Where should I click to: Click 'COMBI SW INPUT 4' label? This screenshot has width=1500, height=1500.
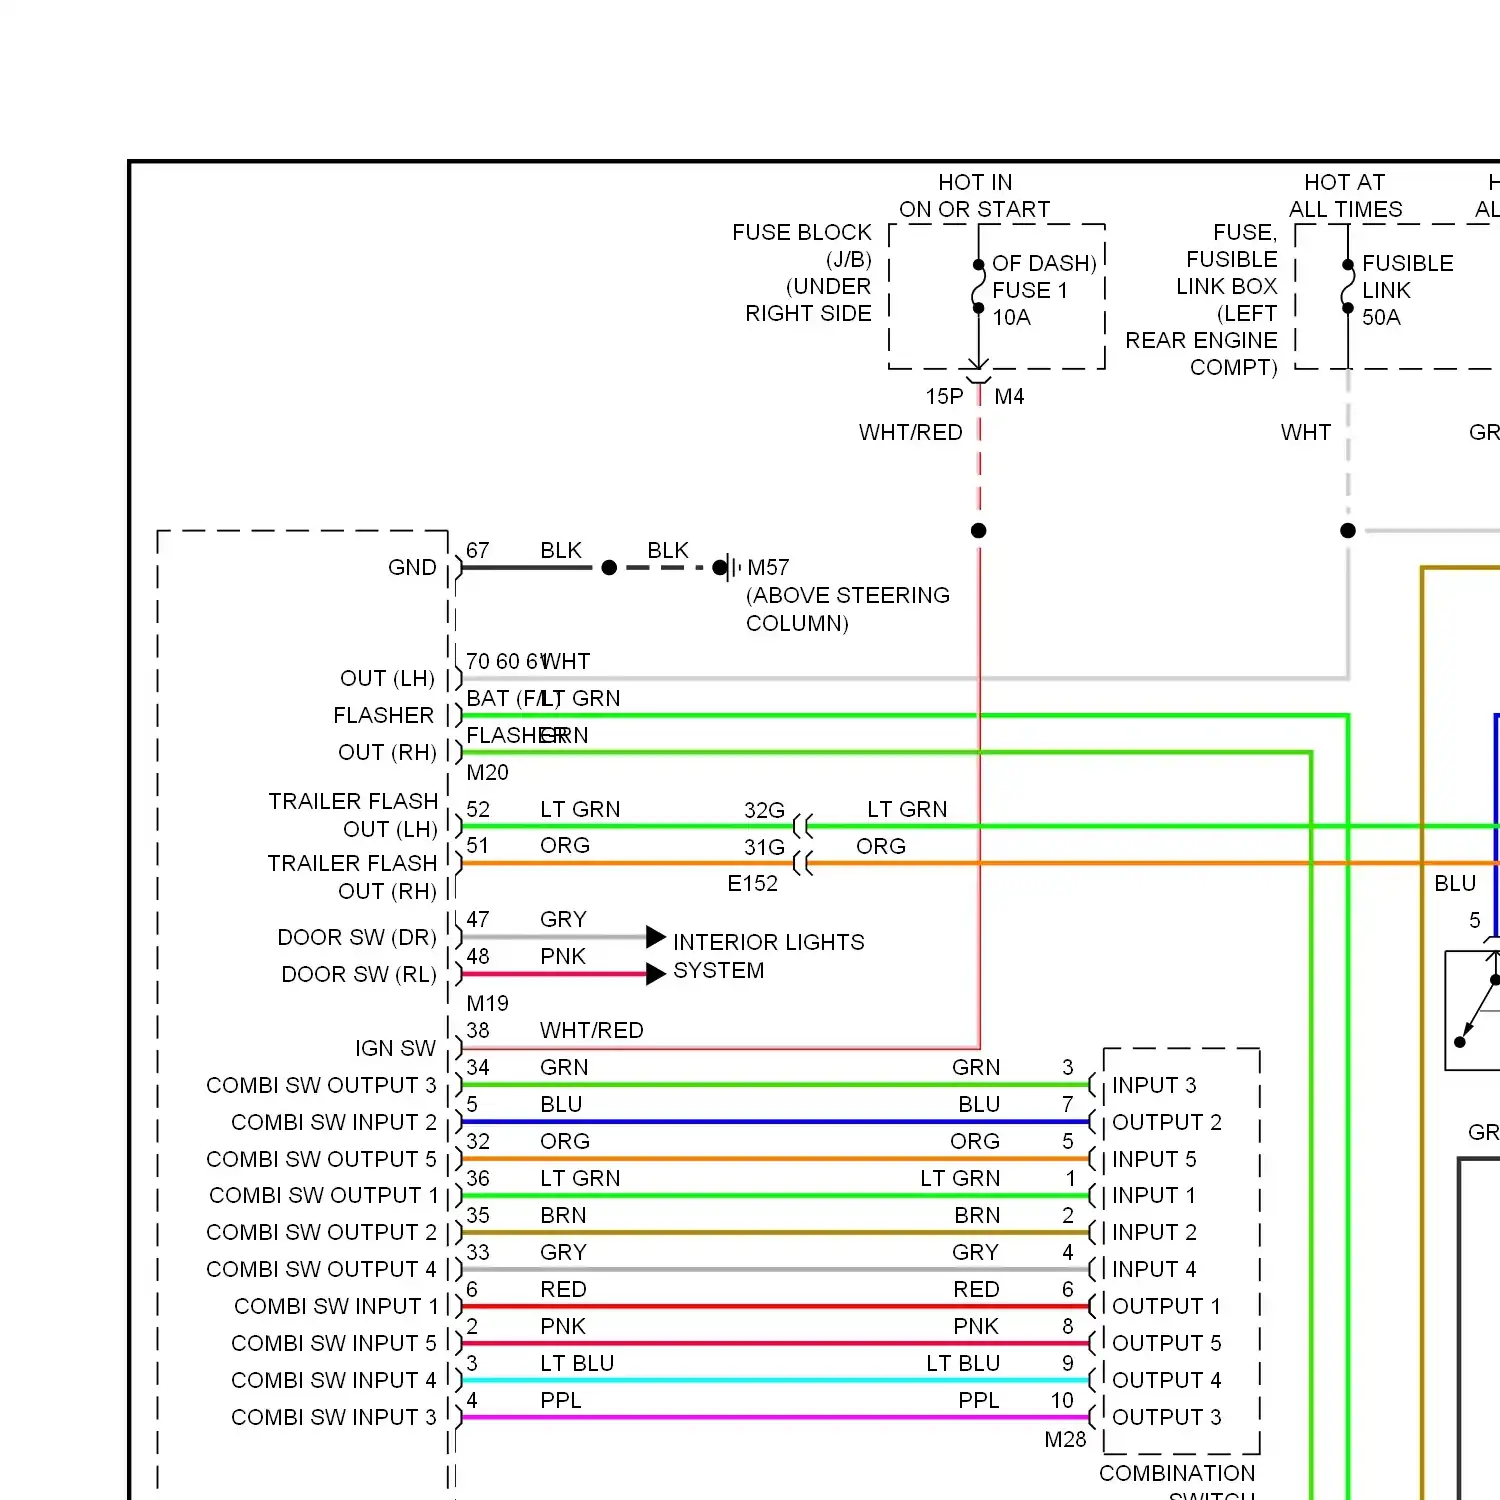pos(334,1380)
